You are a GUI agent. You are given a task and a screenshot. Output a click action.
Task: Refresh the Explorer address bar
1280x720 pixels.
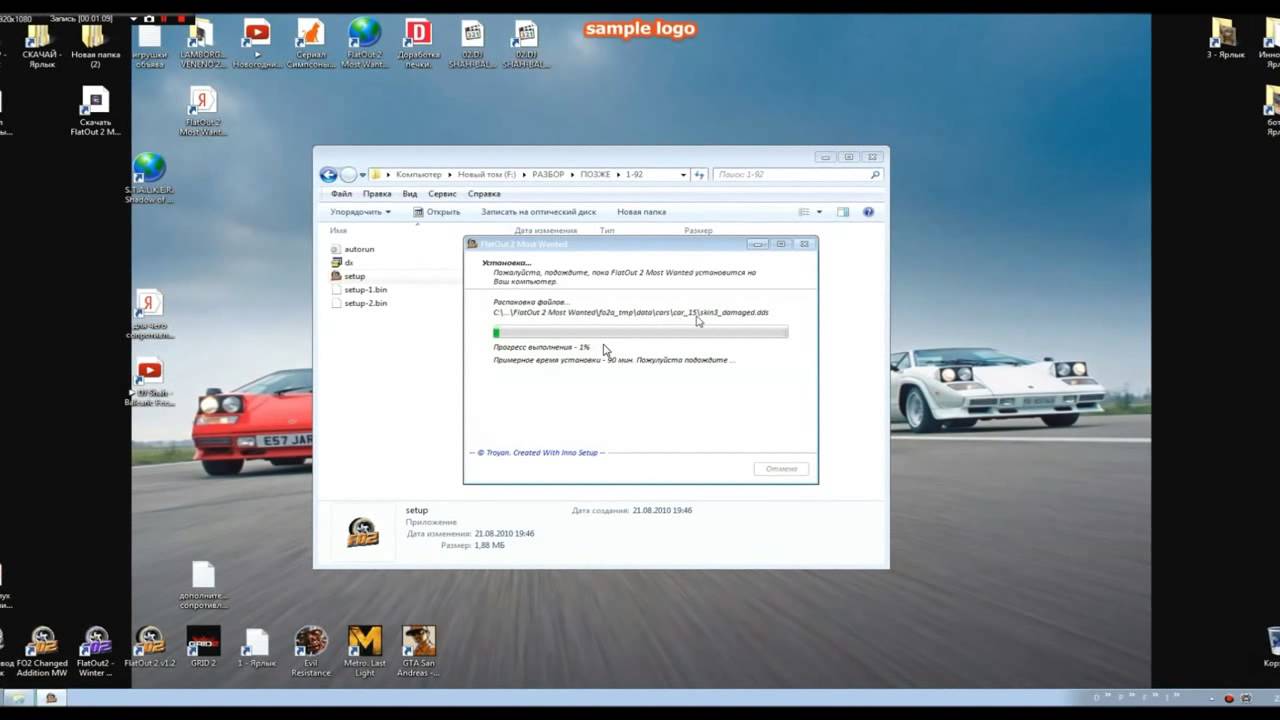[700, 174]
